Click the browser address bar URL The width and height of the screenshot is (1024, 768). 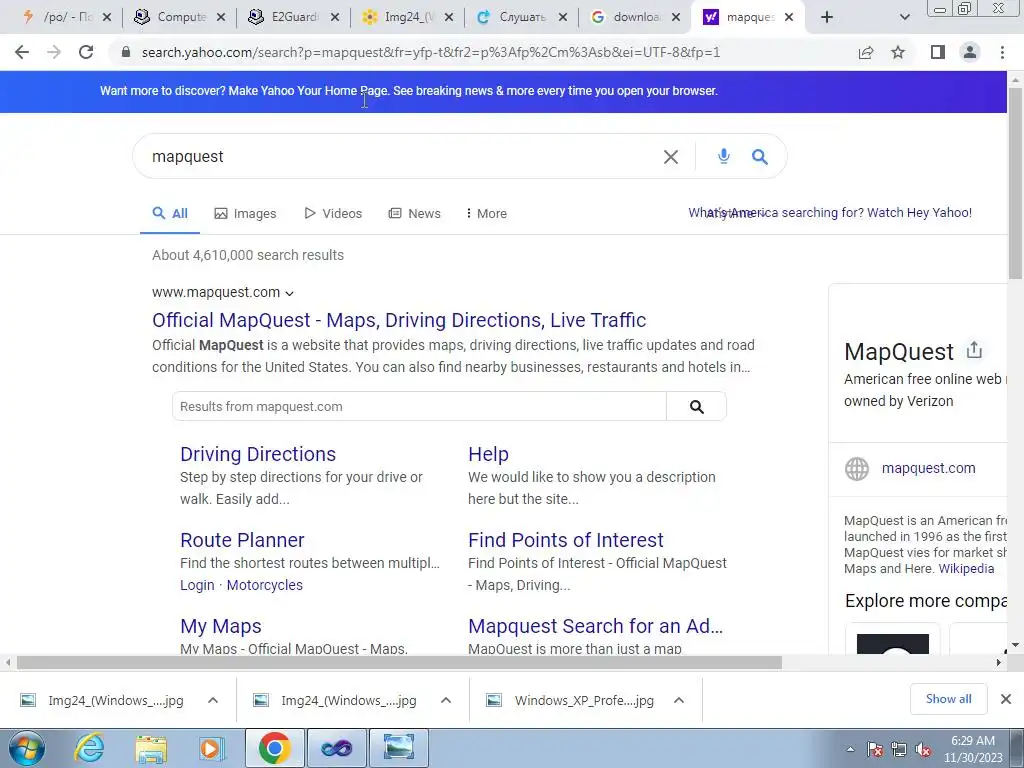pyautogui.click(x=430, y=52)
